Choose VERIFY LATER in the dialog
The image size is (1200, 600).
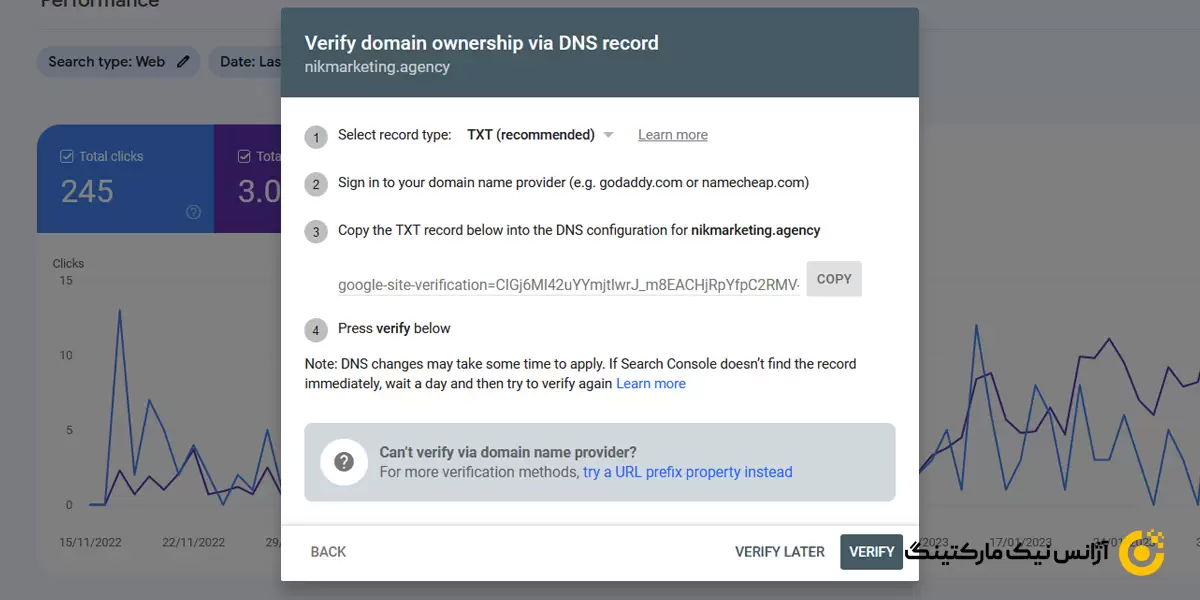pos(779,552)
